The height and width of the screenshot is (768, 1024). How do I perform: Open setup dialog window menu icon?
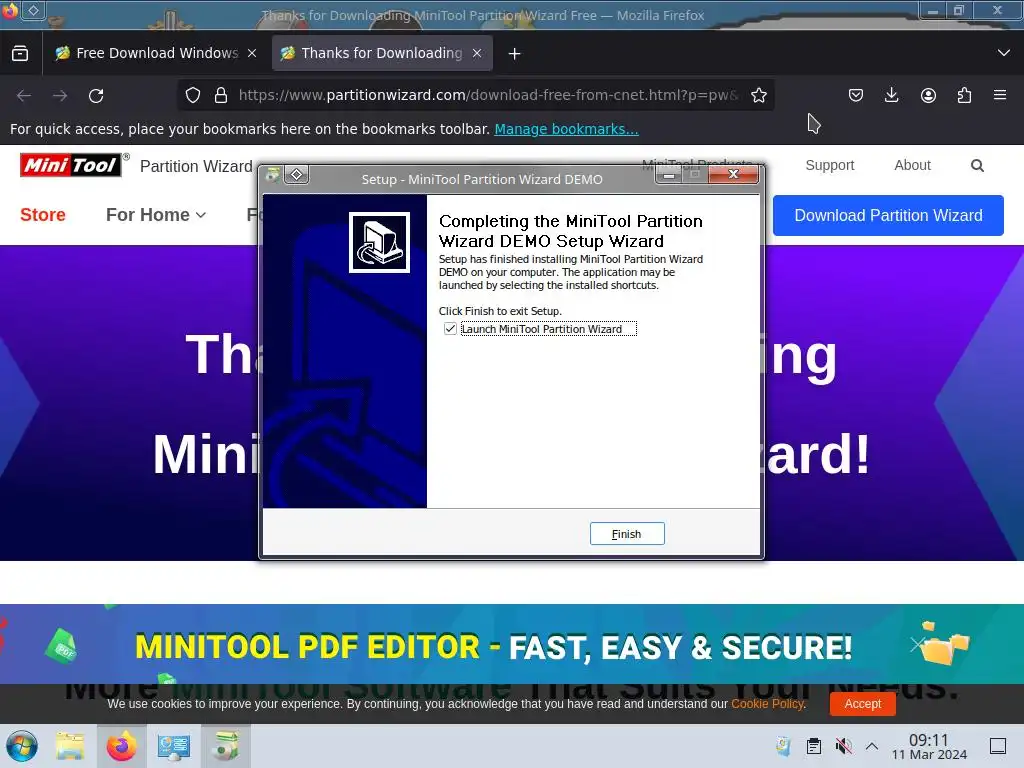click(x=272, y=174)
